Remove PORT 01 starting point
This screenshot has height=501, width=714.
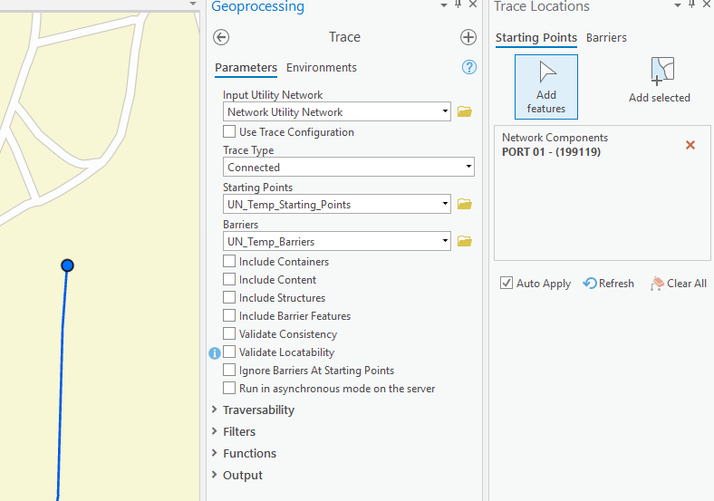point(690,145)
